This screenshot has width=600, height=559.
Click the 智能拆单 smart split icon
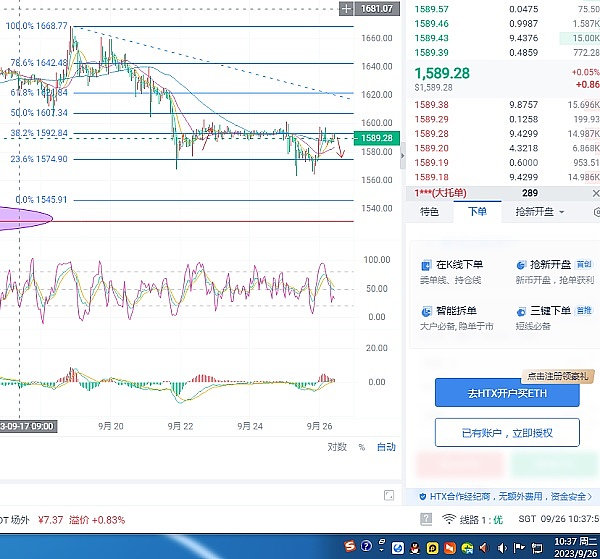click(425, 311)
